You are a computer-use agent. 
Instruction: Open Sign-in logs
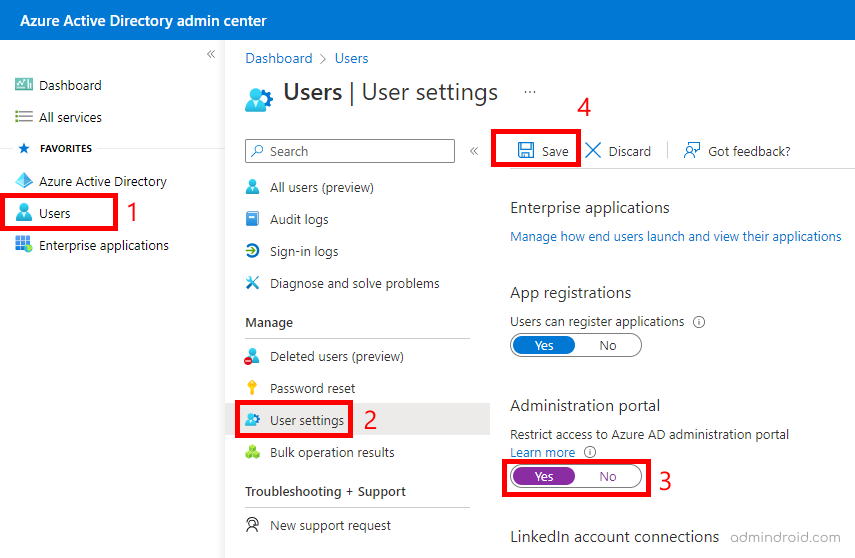point(304,251)
